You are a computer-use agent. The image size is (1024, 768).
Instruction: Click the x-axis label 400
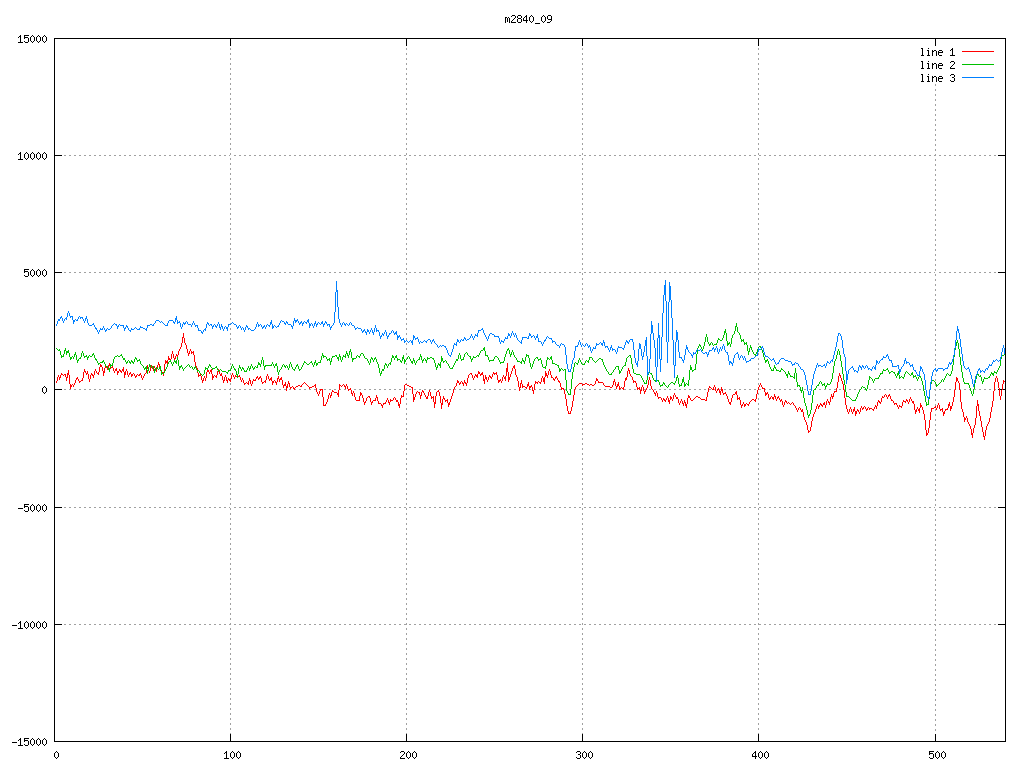pyautogui.click(x=760, y=756)
